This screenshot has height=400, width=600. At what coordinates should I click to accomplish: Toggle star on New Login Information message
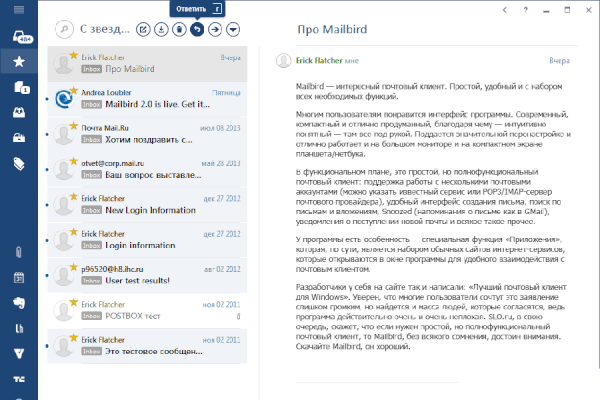tap(74, 196)
